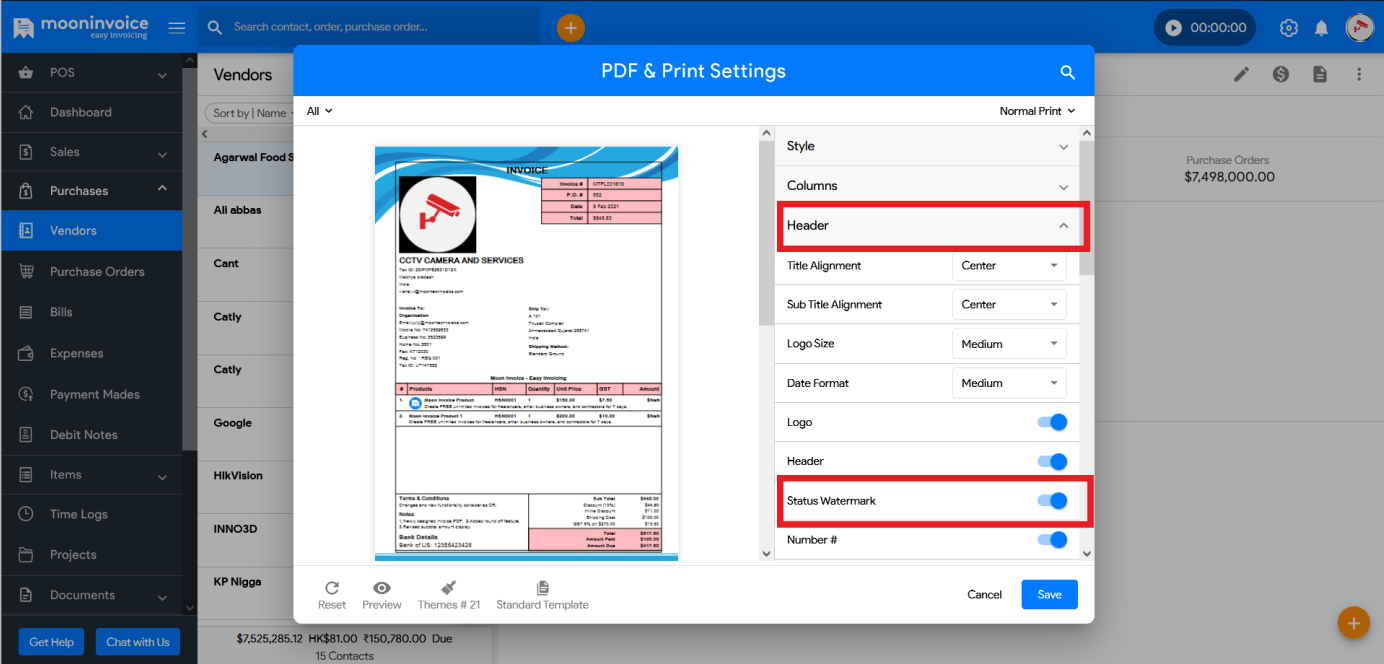This screenshot has height=664, width=1384.
Task: Expand Documents menu in sidebar
Action: pos(91,595)
